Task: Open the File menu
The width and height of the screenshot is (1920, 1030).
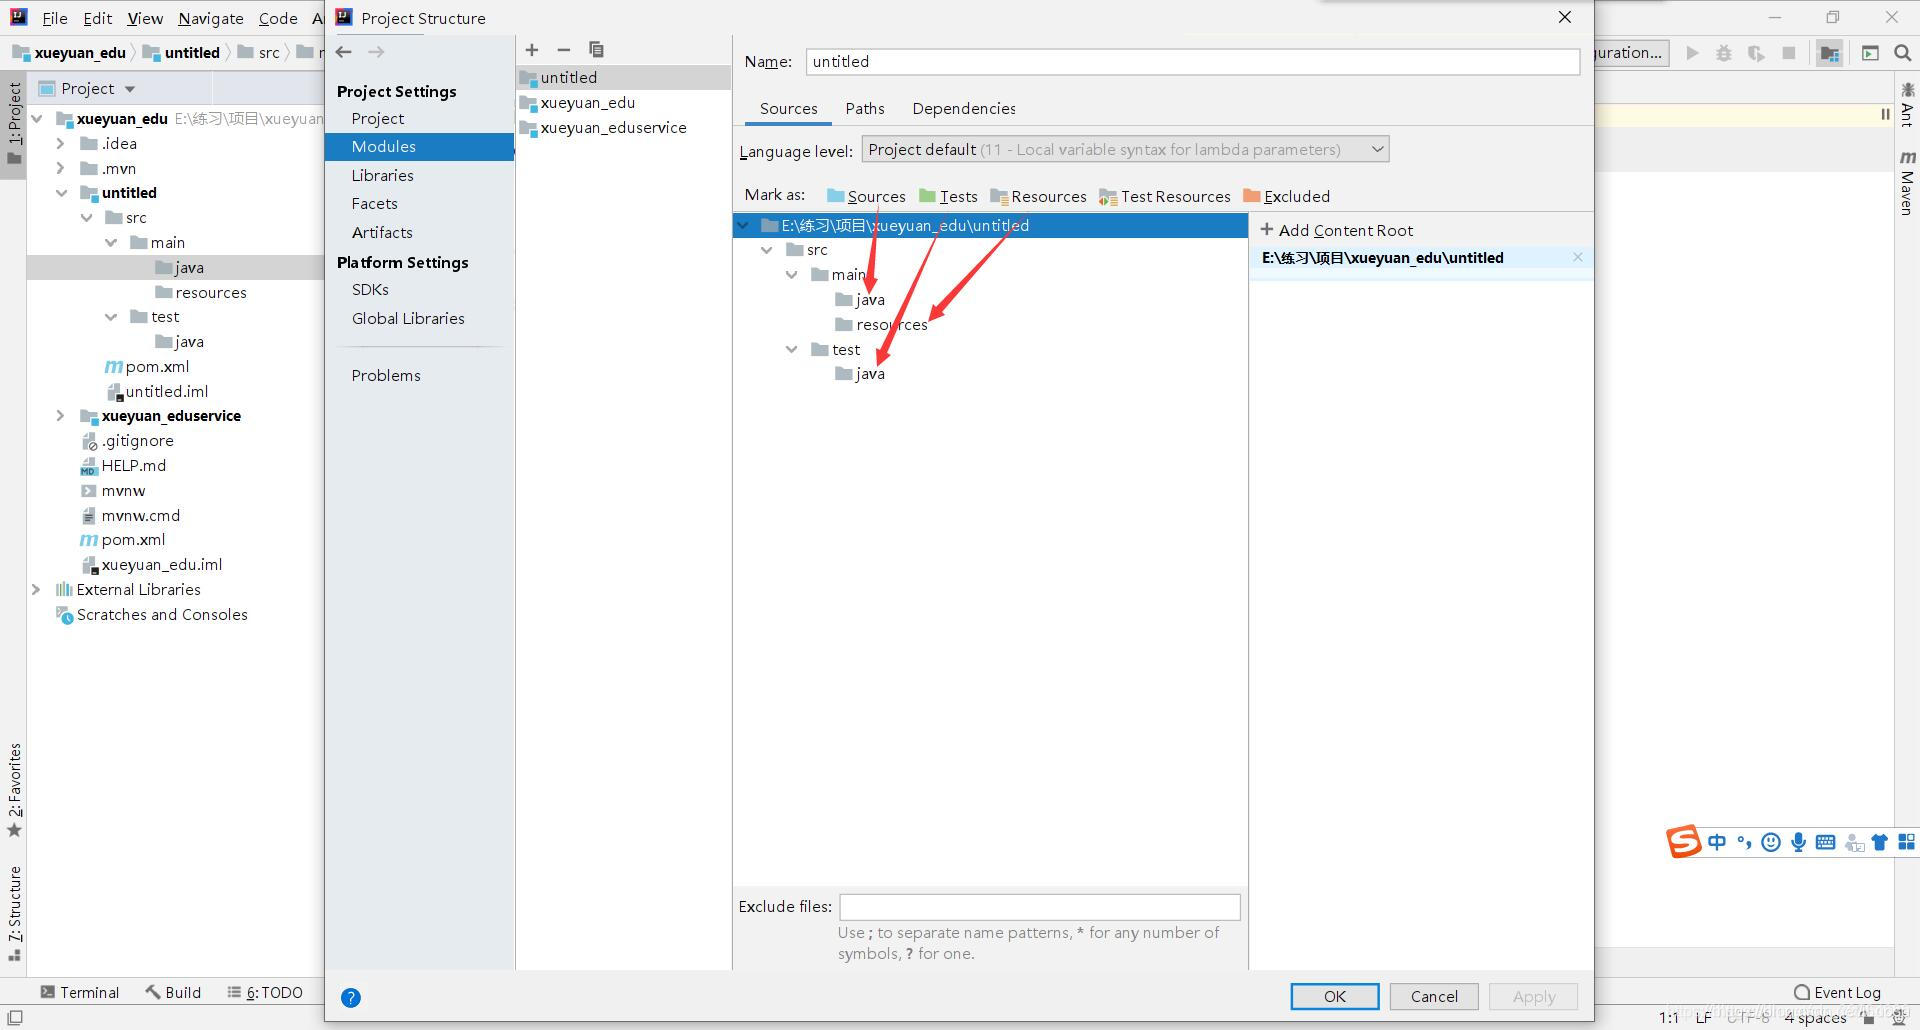Action: point(55,18)
